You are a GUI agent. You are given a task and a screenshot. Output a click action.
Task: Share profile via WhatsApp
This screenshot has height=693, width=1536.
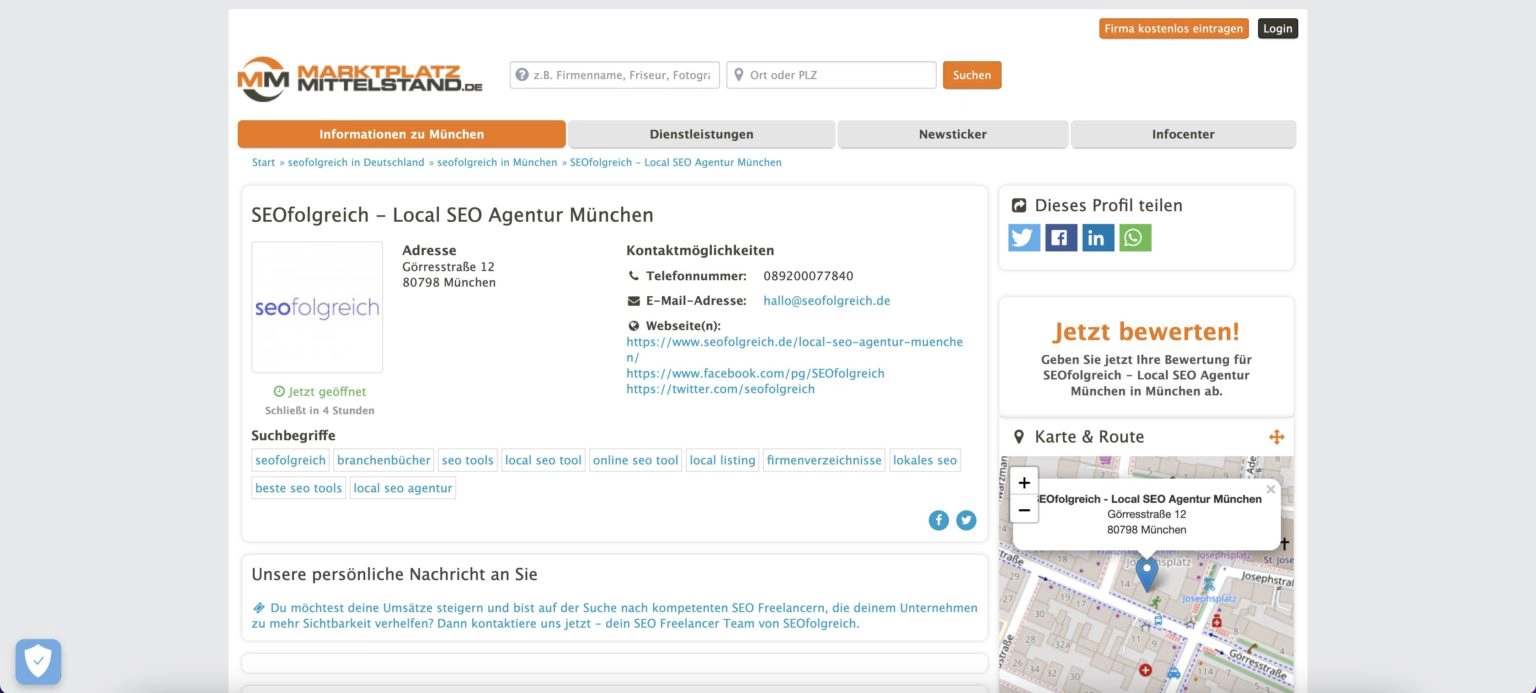(1135, 237)
